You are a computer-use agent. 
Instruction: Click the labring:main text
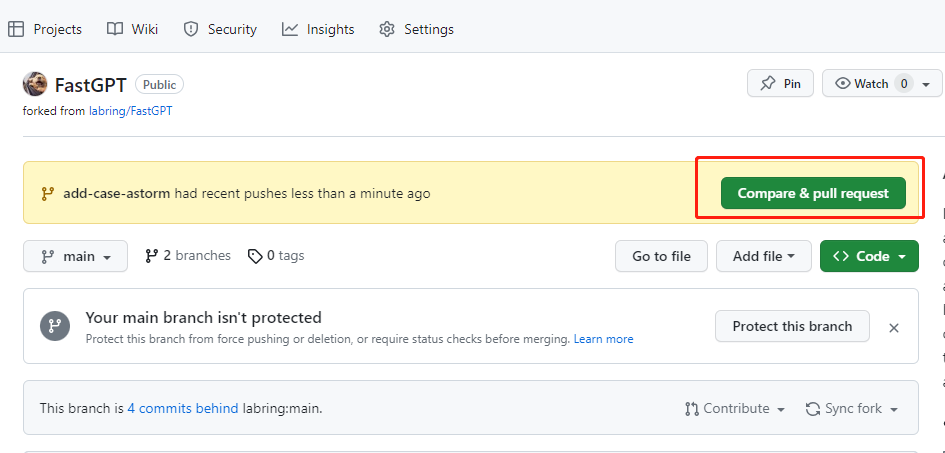[x=282, y=408]
